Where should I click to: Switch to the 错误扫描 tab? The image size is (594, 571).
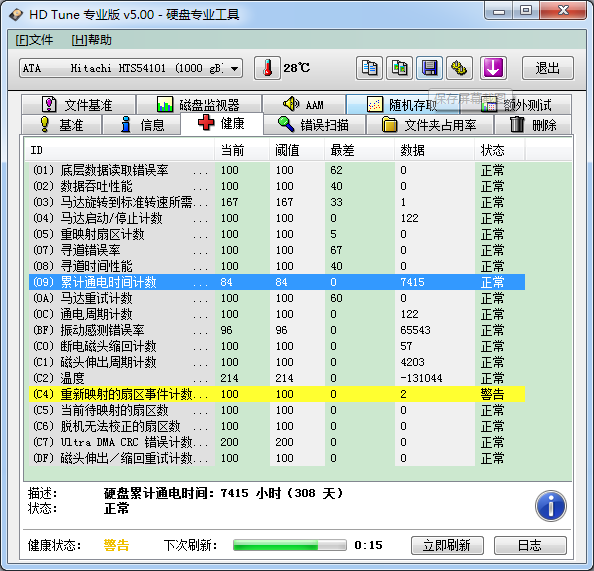(x=314, y=125)
